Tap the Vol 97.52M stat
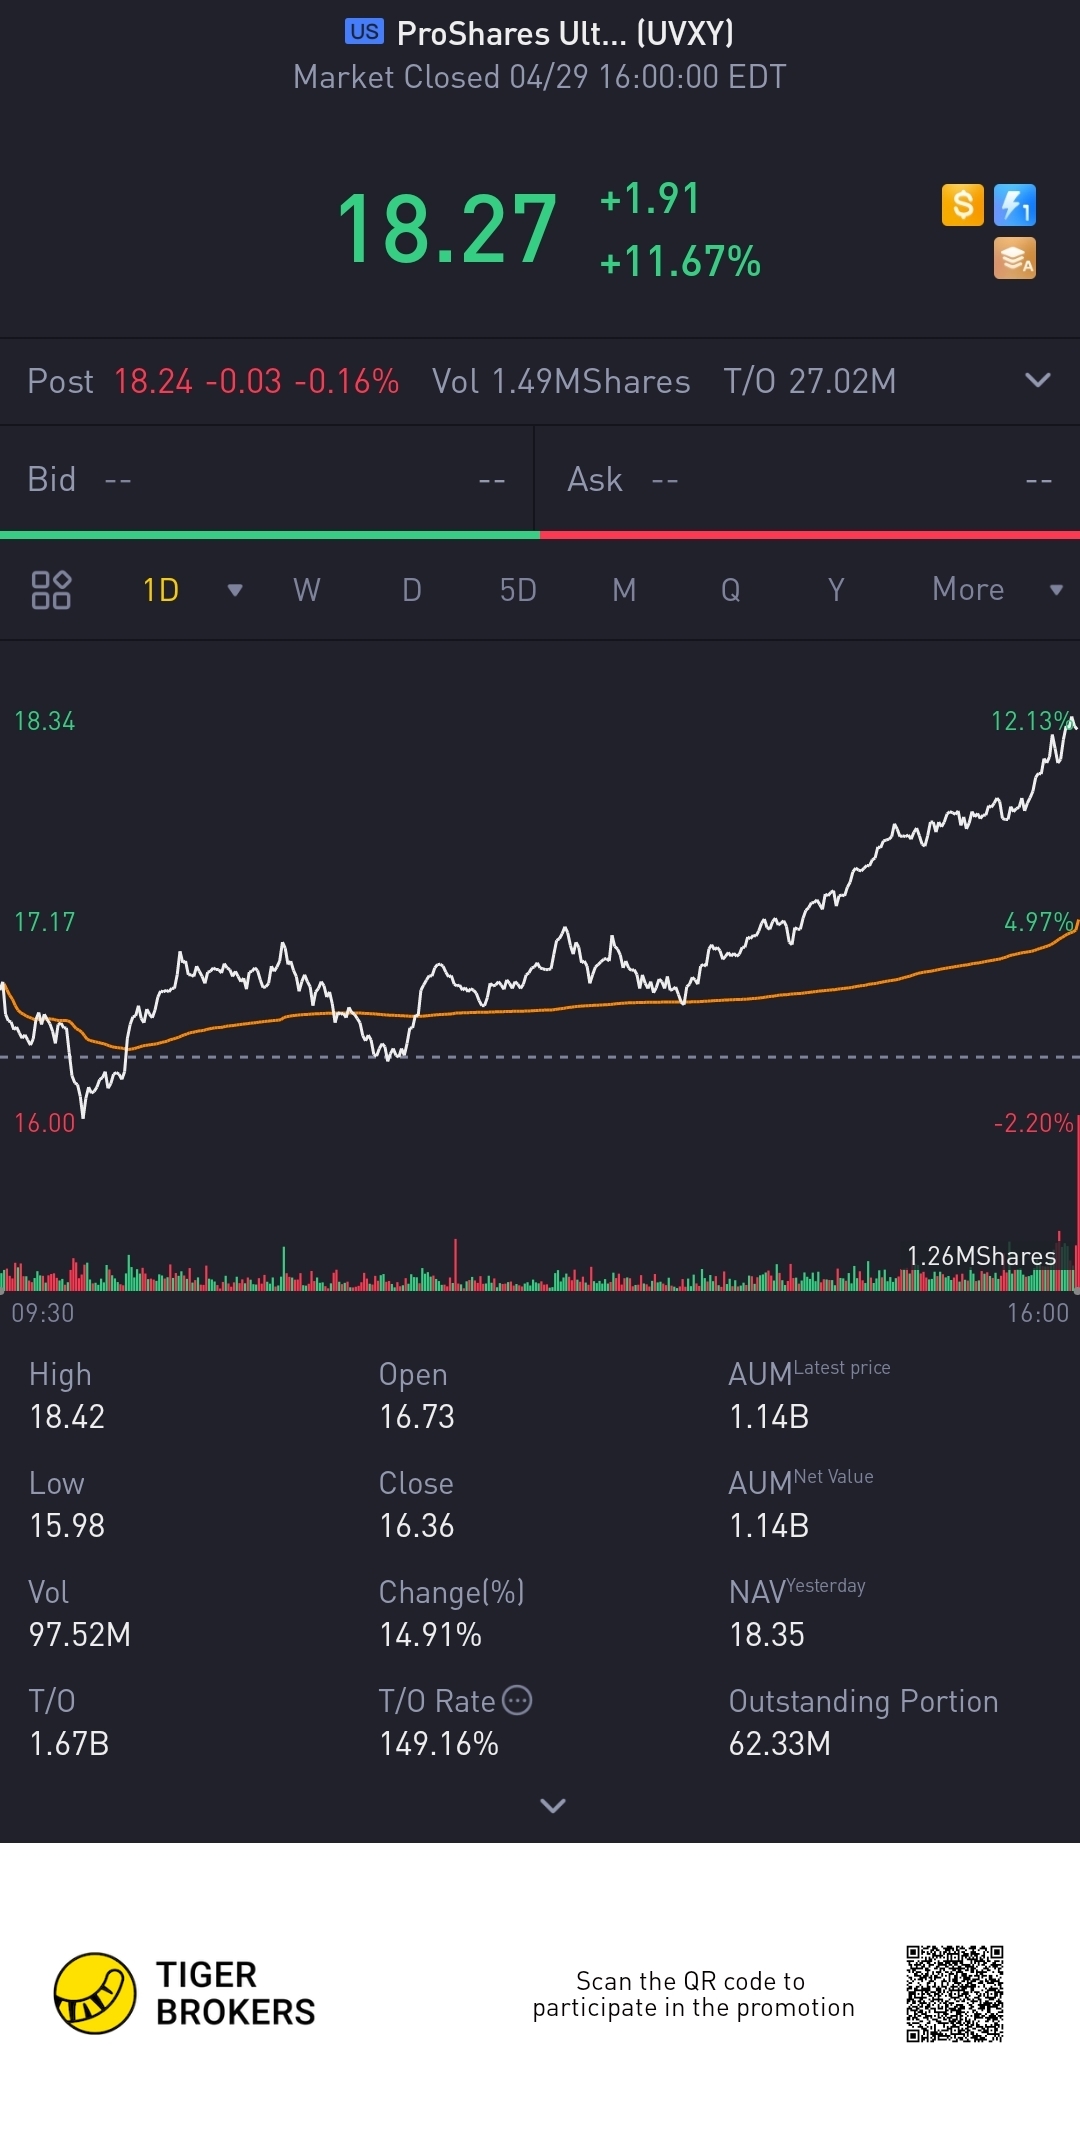This screenshot has height=2145, width=1080. coord(80,1614)
